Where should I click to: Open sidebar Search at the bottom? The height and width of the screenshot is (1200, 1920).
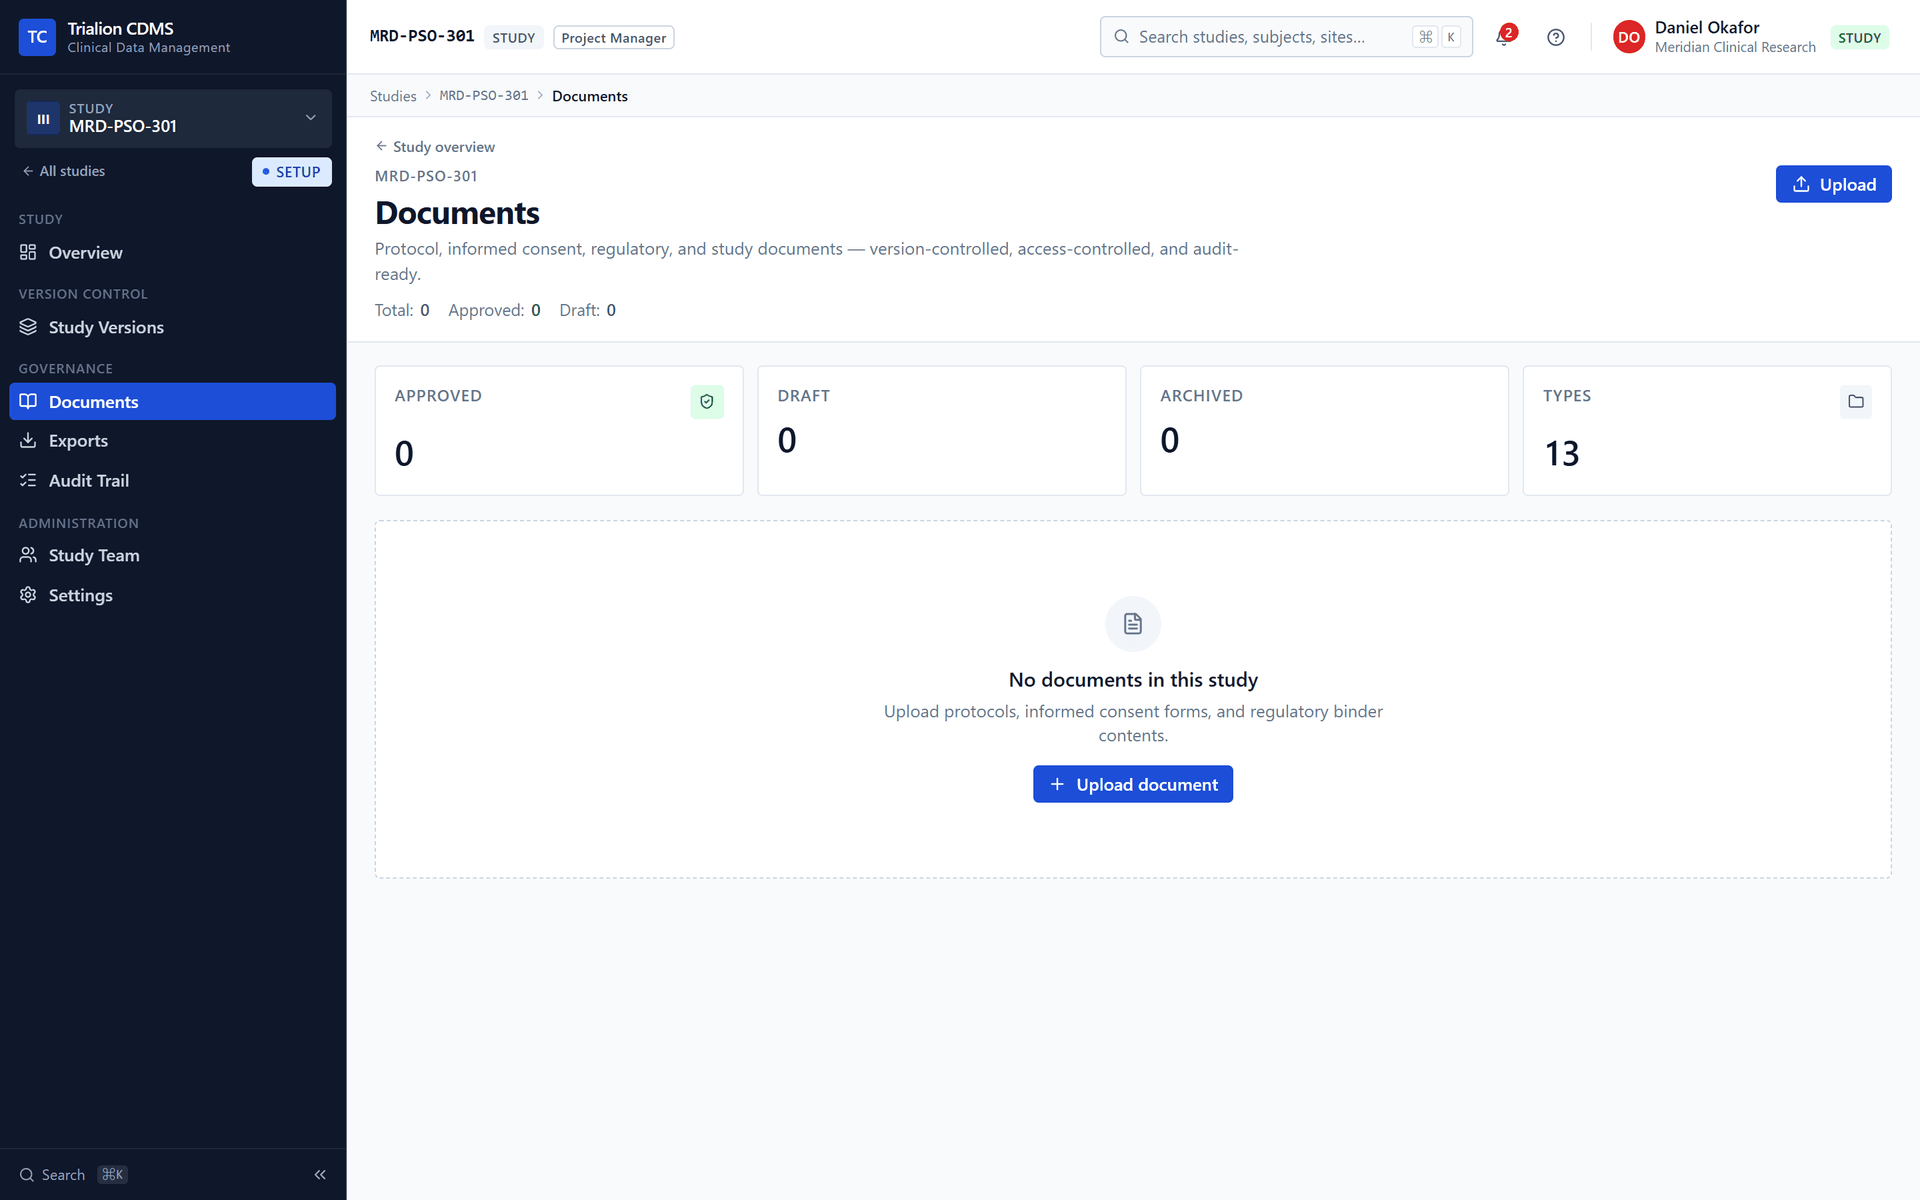[x=74, y=1175]
